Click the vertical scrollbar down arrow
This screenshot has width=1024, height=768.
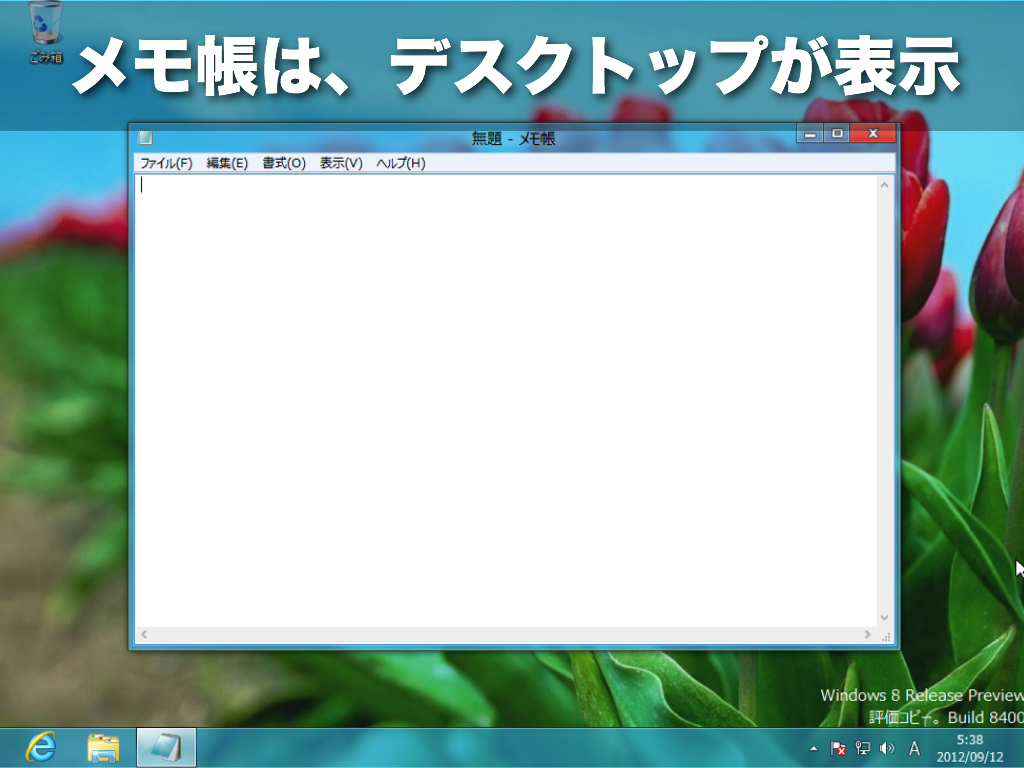point(884,618)
